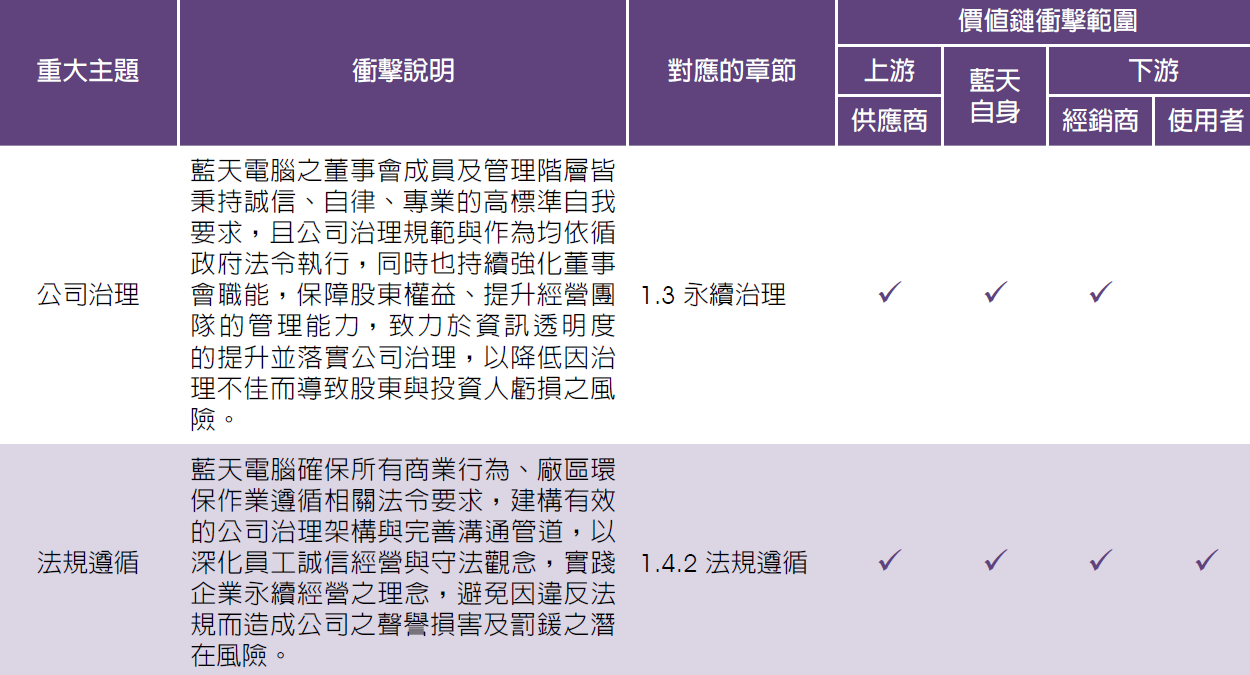This screenshot has height=675, width=1250.
Task: Click the 藍天自身 header cell
Action: (x=995, y=96)
